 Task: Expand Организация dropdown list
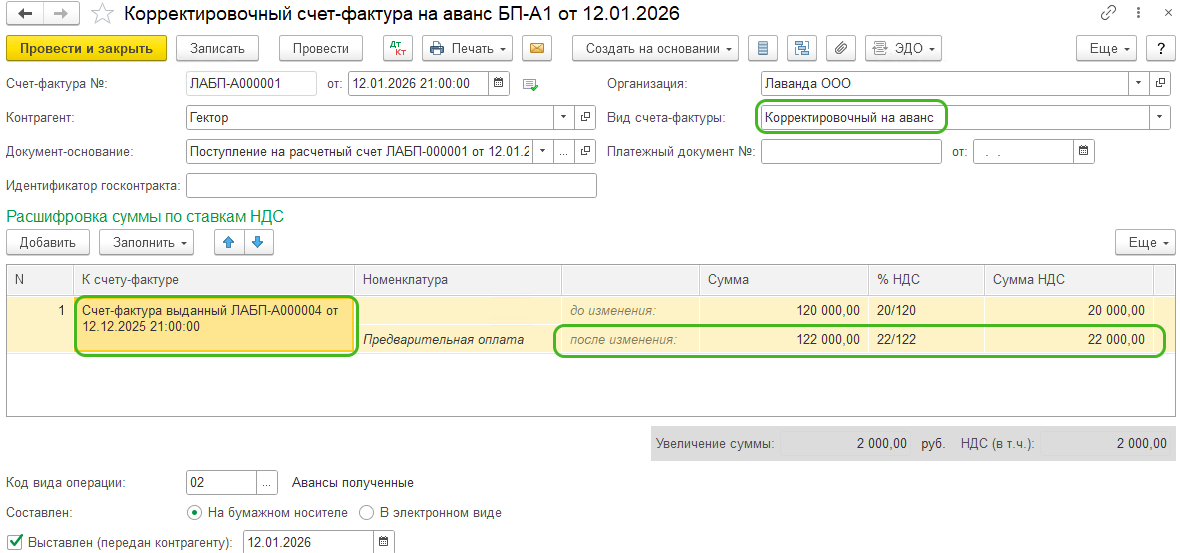pyautogui.click(x=1139, y=84)
